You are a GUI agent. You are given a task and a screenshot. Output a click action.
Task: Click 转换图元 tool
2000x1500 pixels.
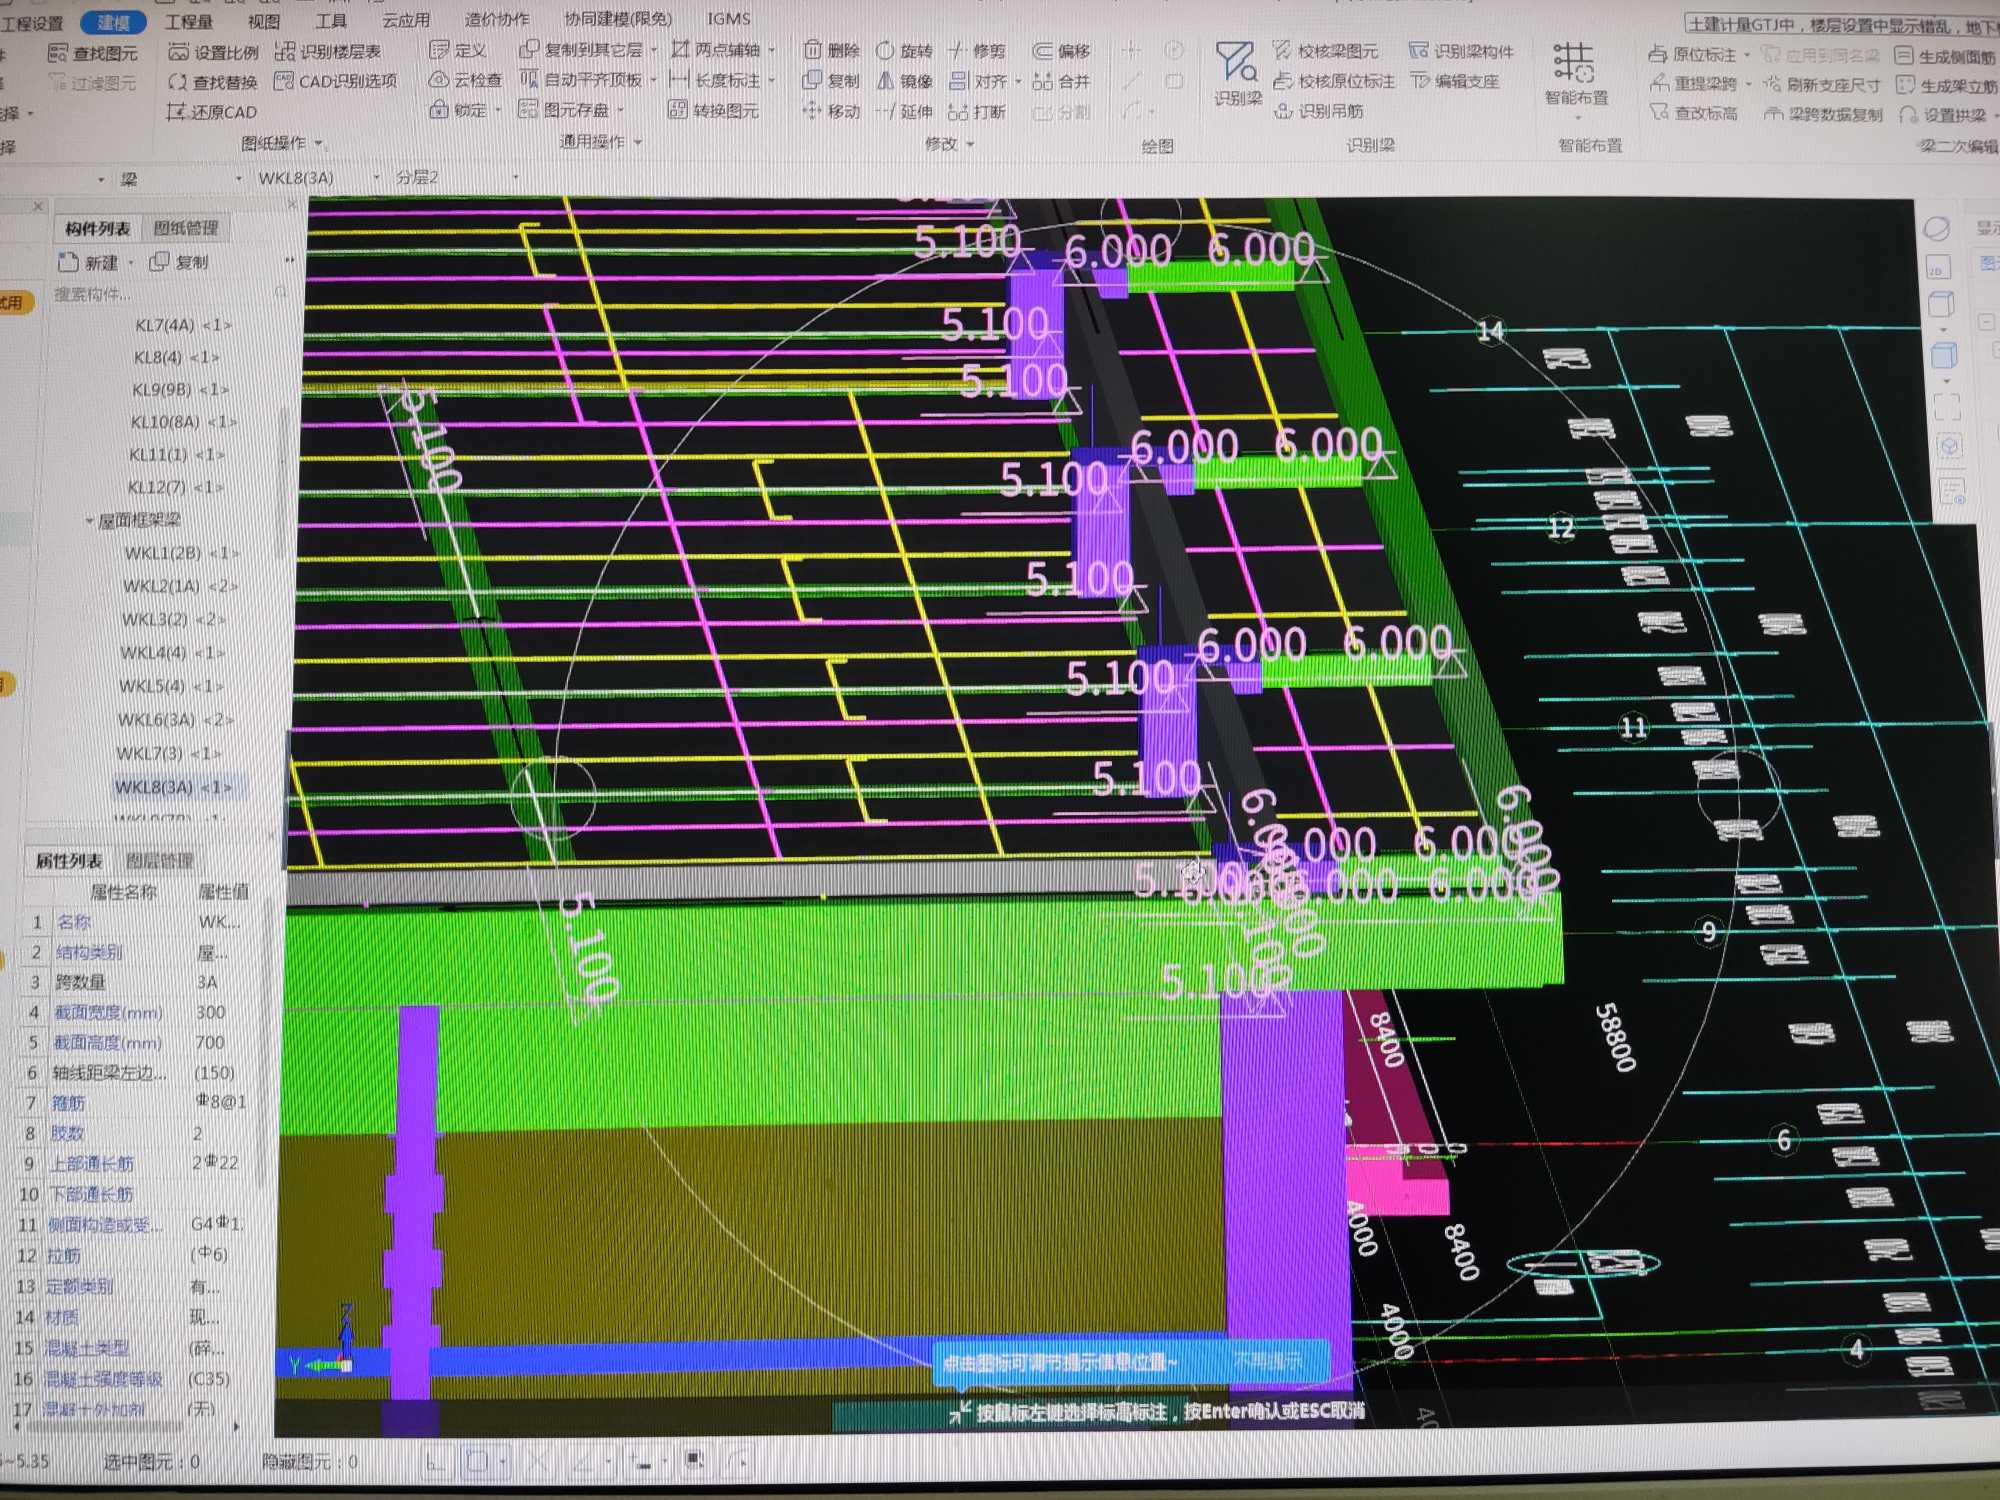714,110
